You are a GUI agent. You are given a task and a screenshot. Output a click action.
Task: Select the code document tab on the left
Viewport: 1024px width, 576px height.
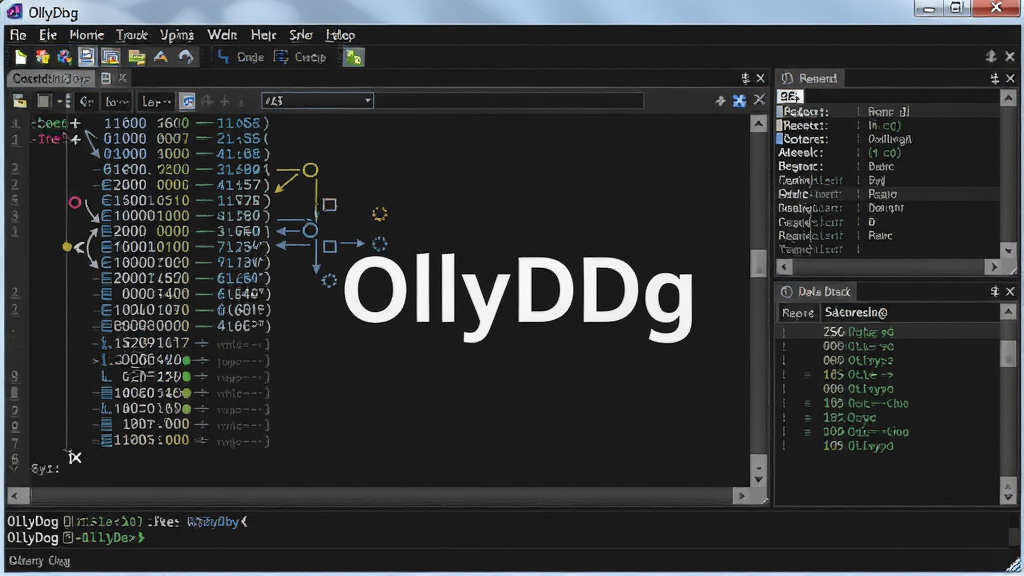click(51, 78)
